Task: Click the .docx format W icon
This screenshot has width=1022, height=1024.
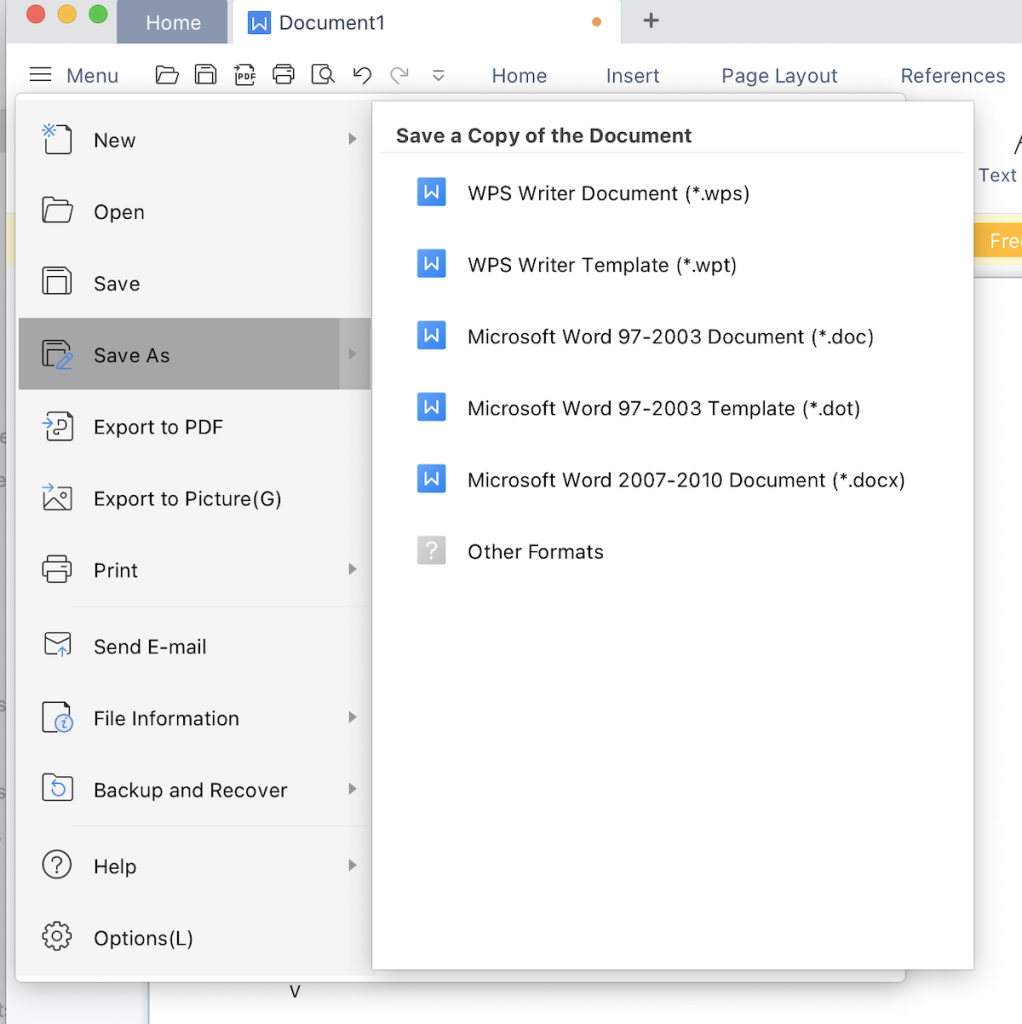Action: pos(432,479)
